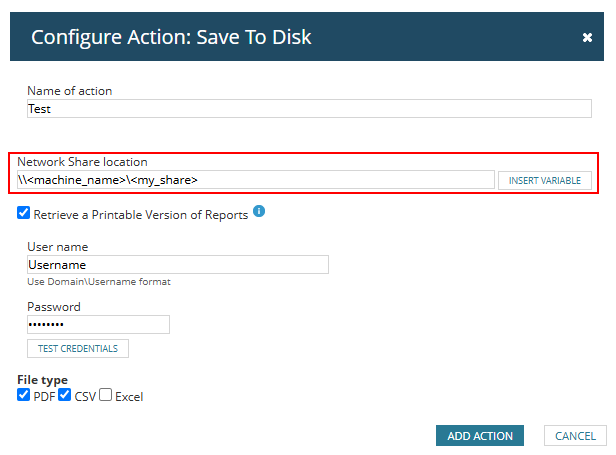Click the Password input field

coord(98,325)
